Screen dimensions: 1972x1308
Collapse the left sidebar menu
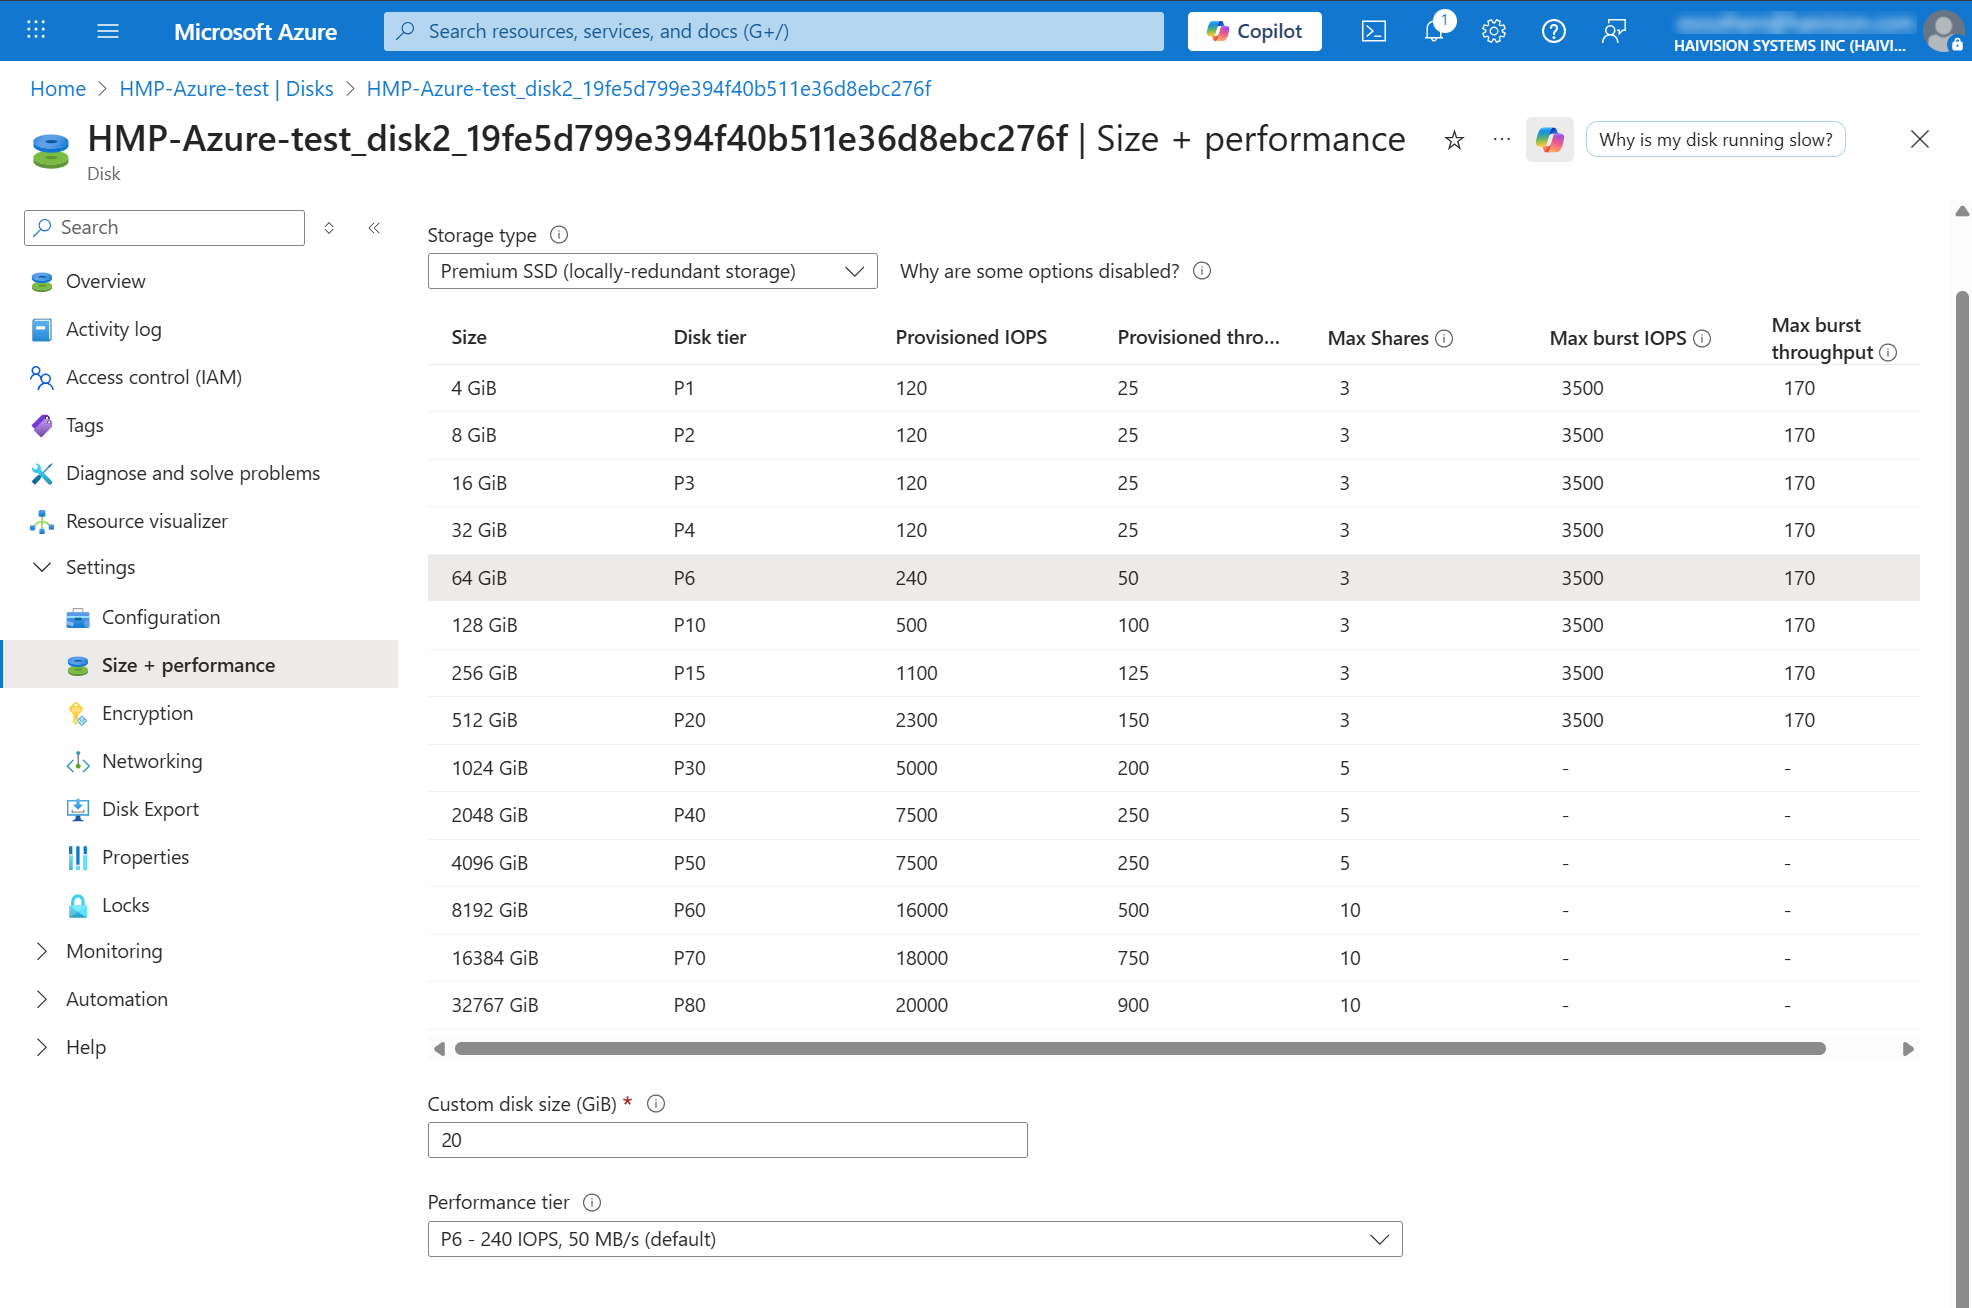pos(374,228)
